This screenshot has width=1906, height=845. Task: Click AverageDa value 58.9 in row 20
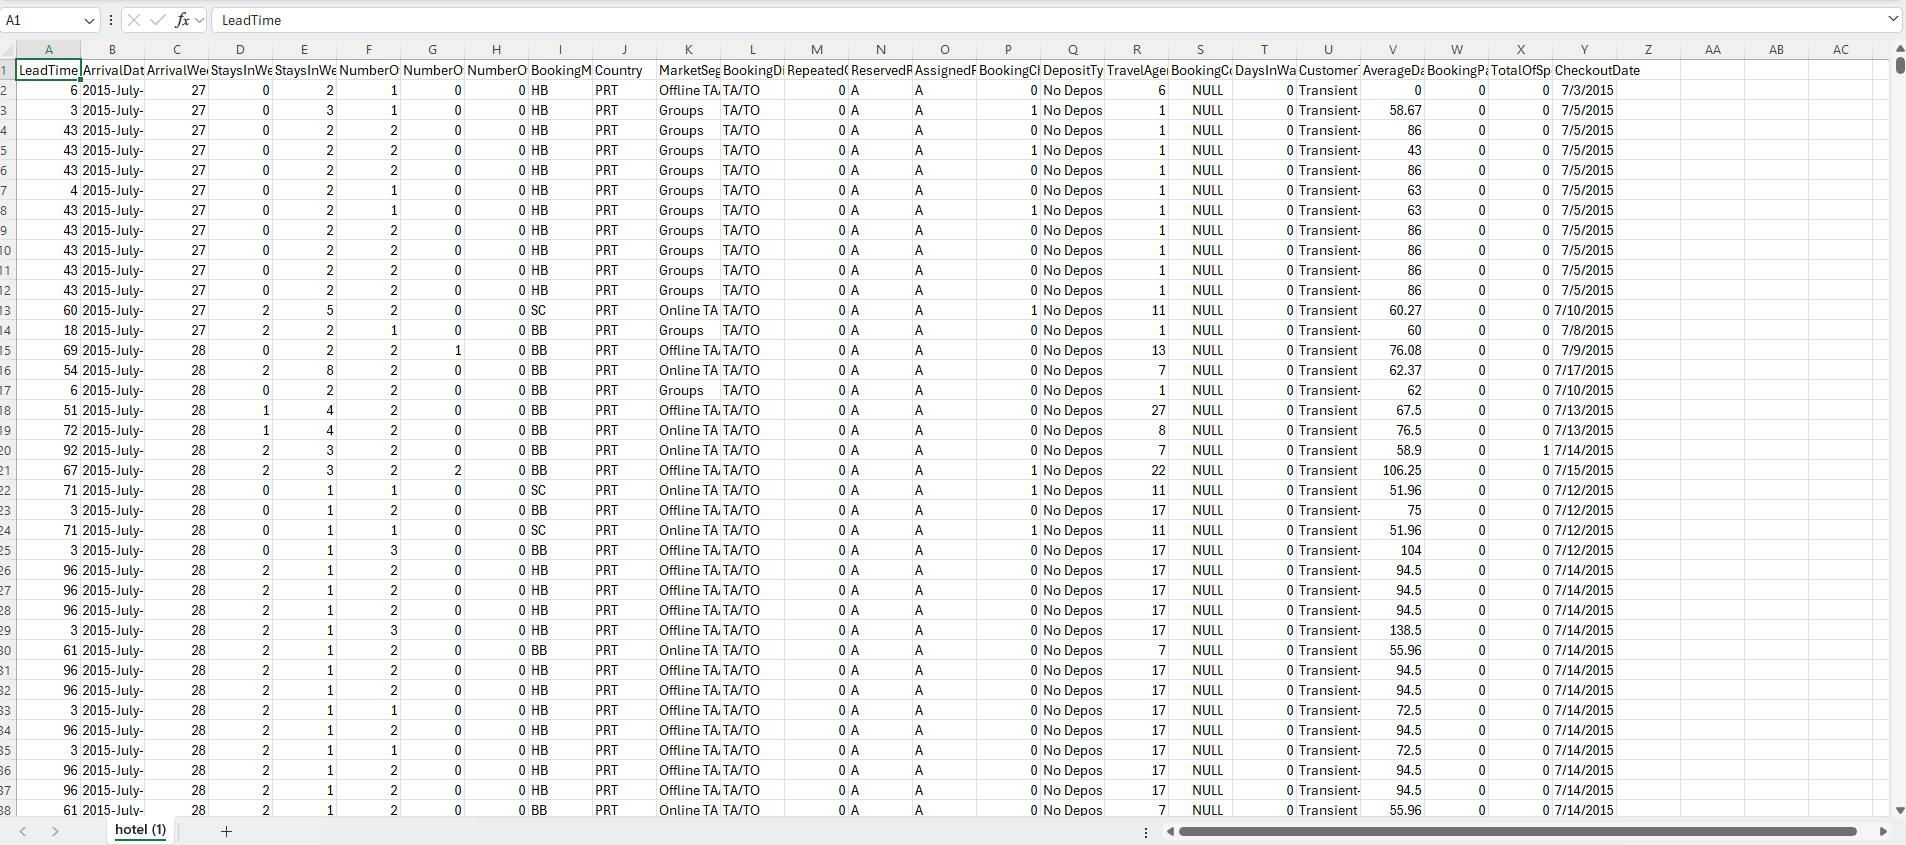click(x=1392, y=450)
